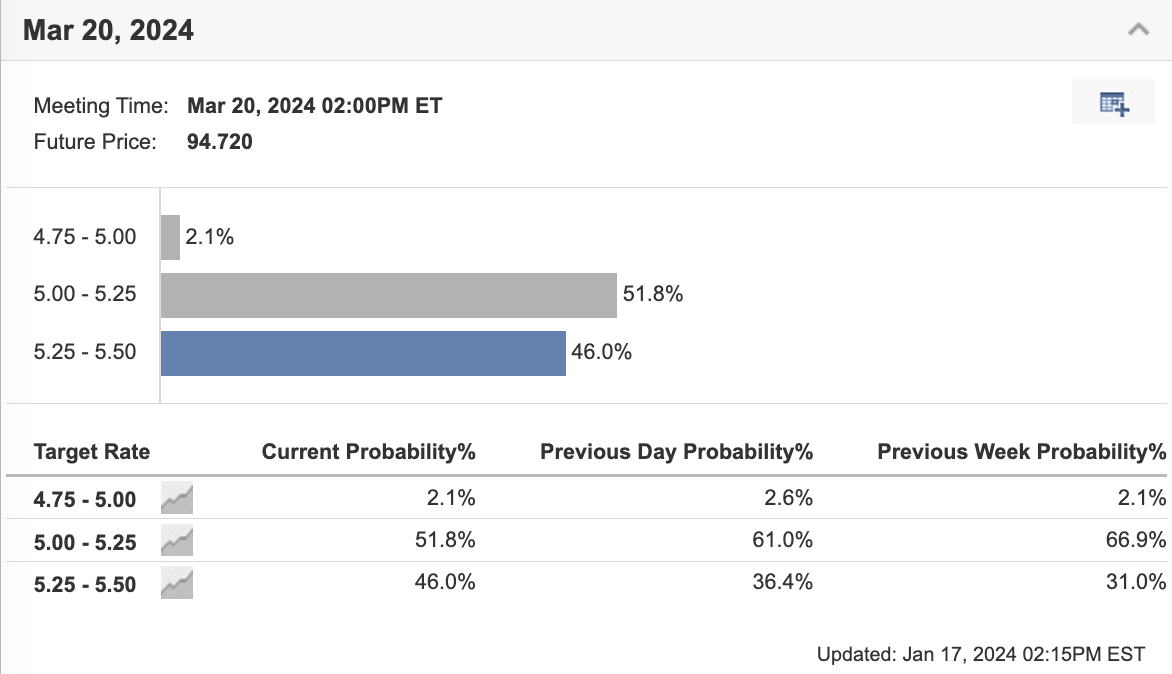This screenshot has width=1172, height=674.
Task: Click the Target Rate column header
Action: tap(91, 452)
